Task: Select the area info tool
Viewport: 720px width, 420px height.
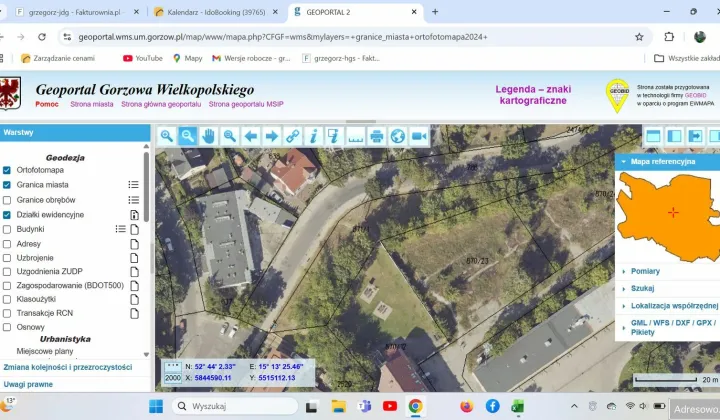Action: pos(334,136)
